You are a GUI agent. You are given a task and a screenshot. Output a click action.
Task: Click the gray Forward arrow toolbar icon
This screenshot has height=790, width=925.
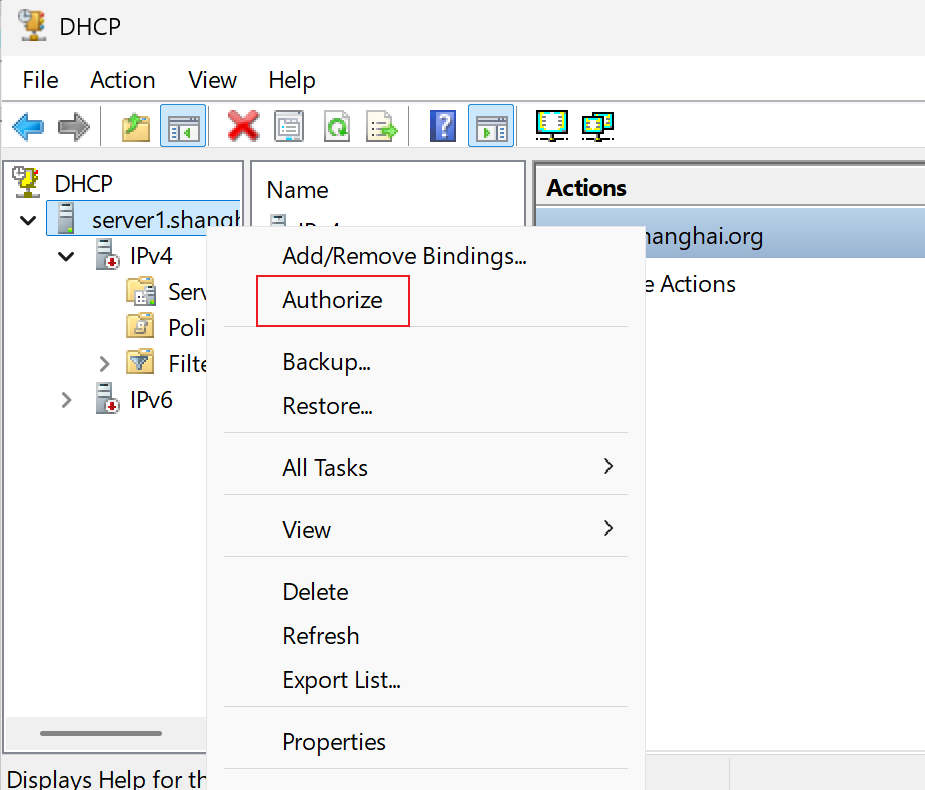pos(74,126)
